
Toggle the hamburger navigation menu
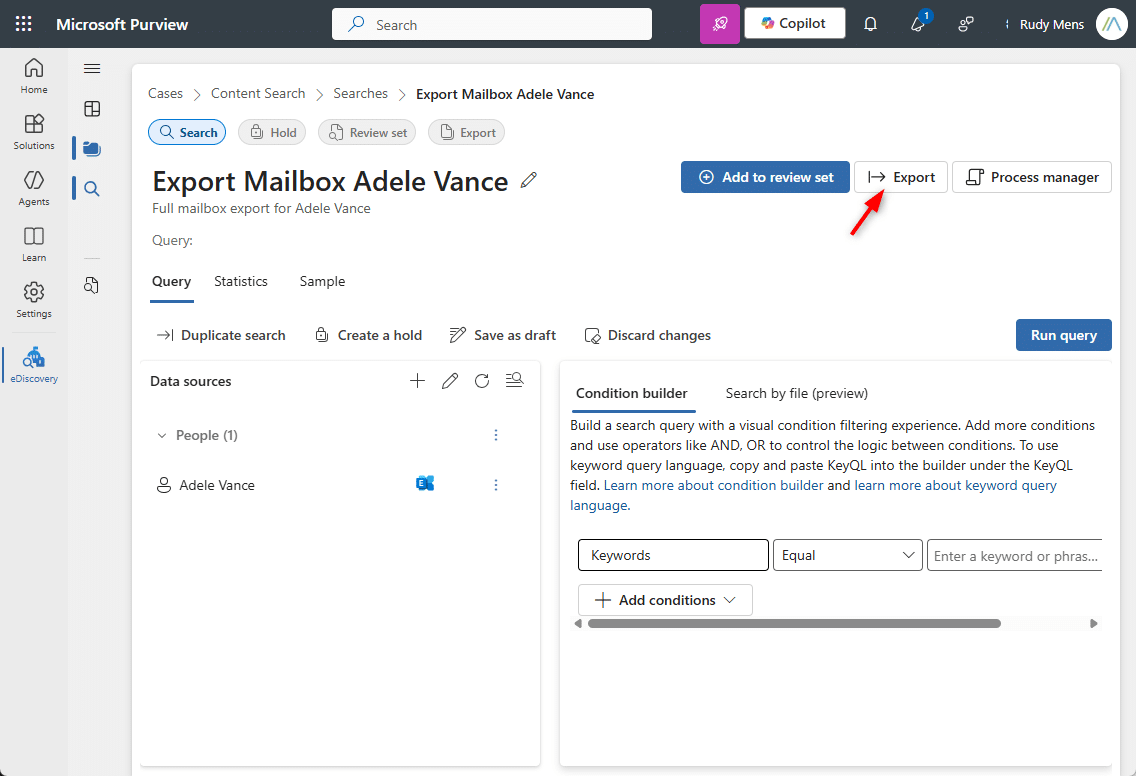pyautogui.click(x=92, y=69)
